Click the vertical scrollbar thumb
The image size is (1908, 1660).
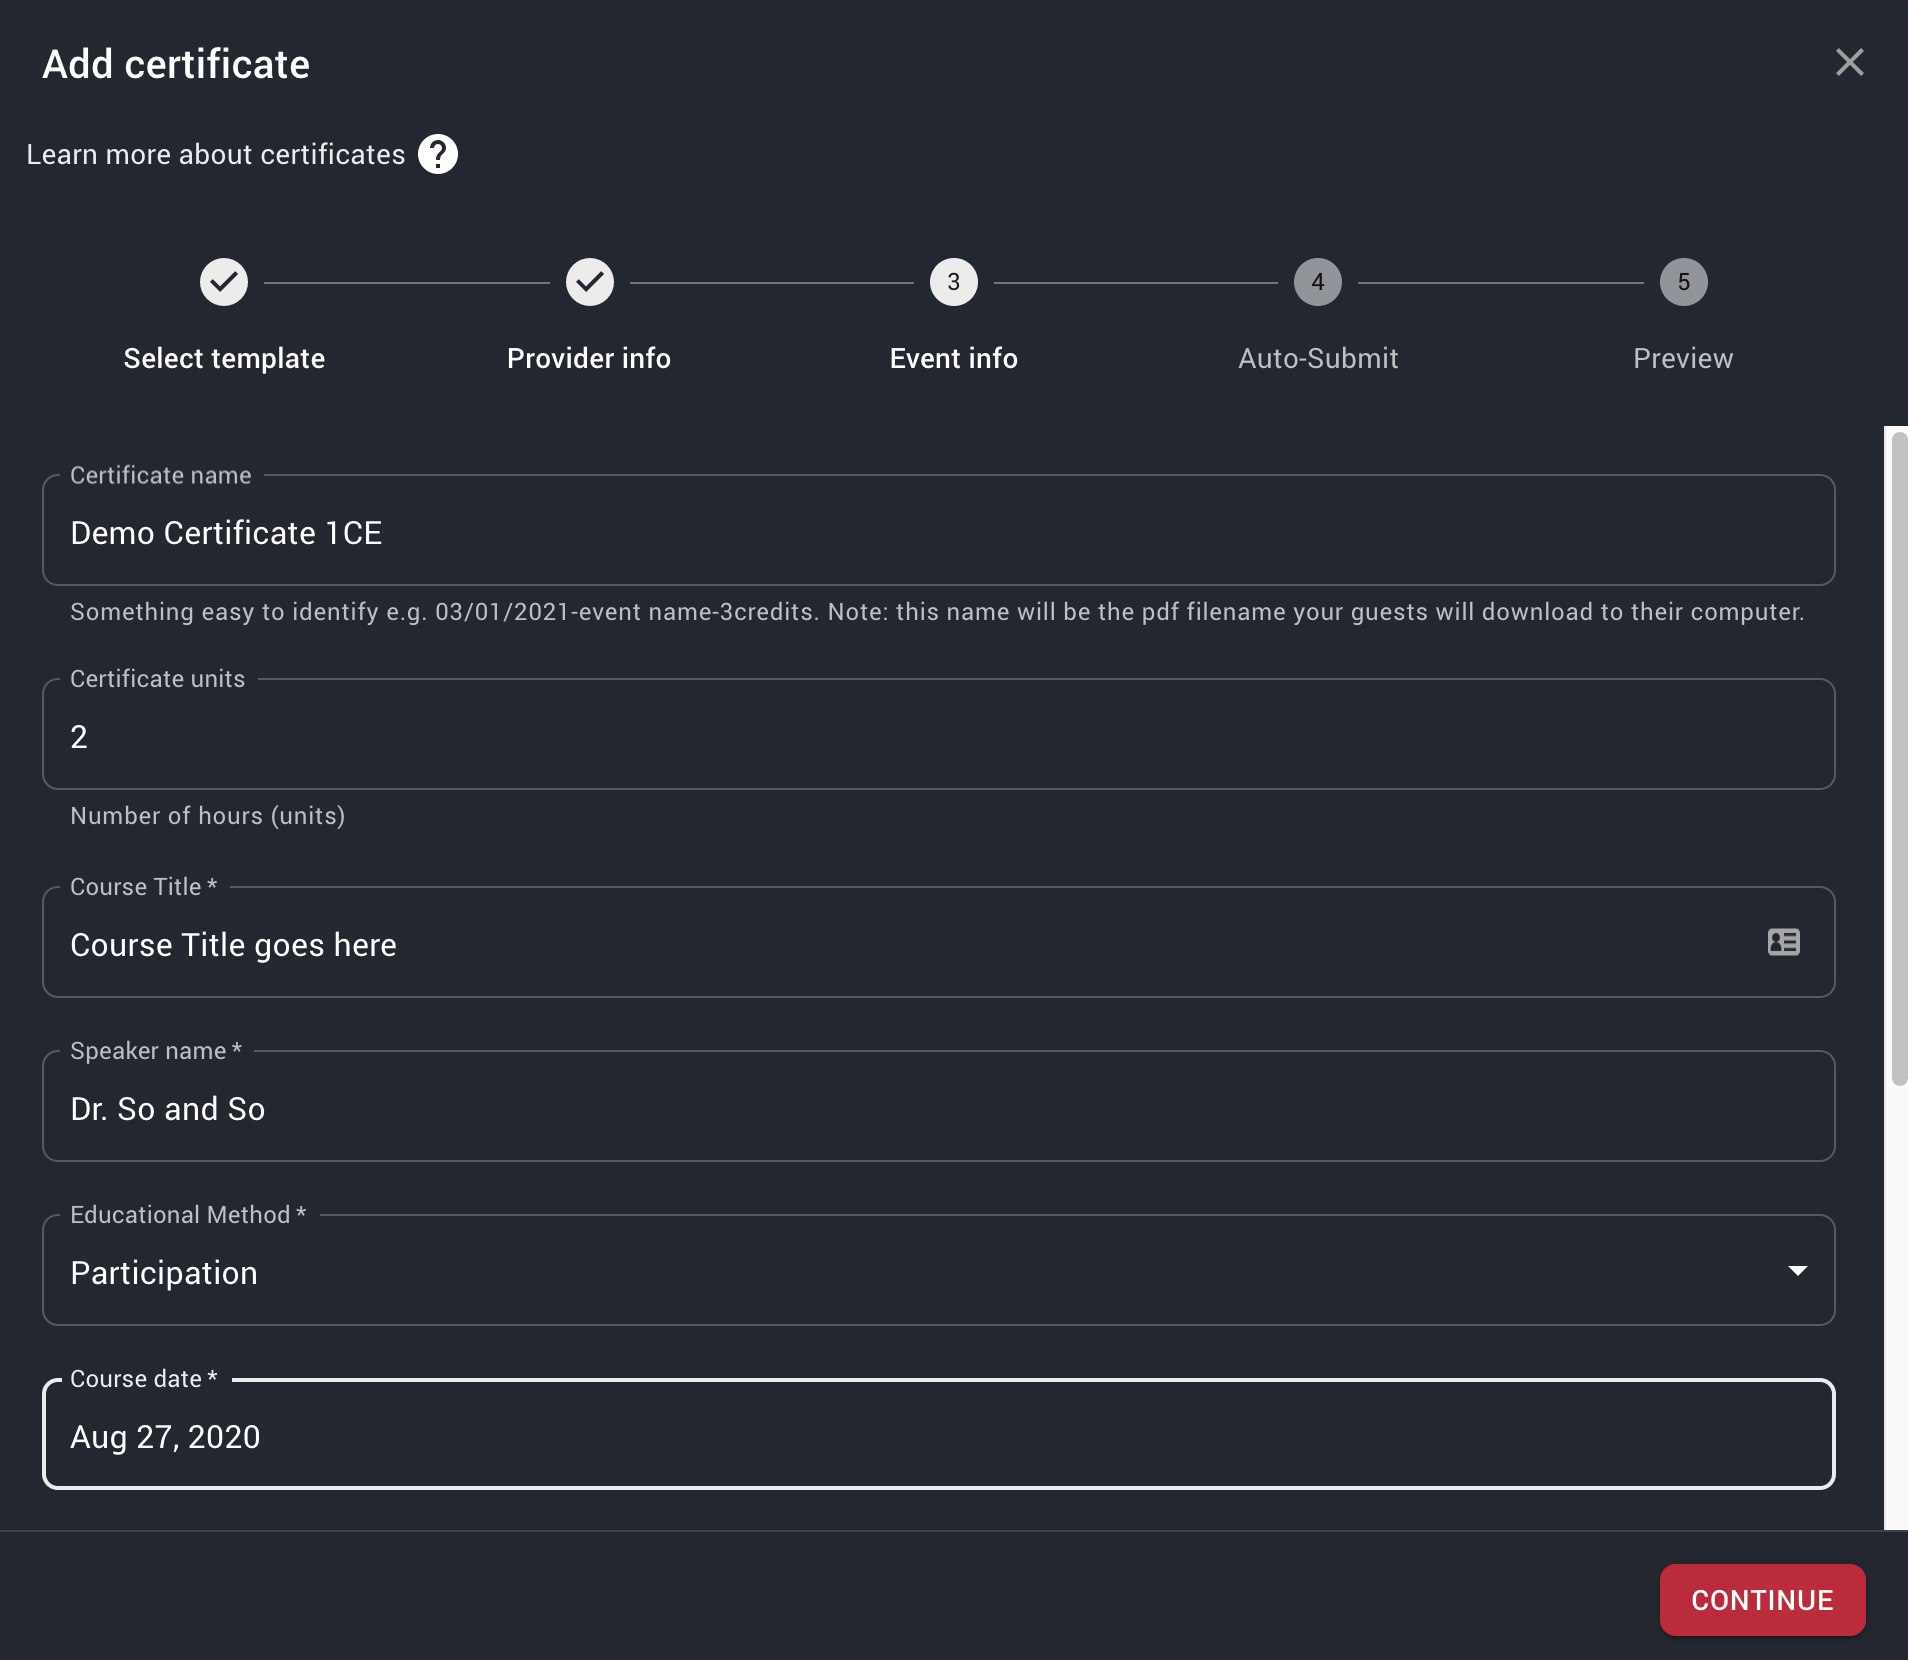(x=1899, y=759)
